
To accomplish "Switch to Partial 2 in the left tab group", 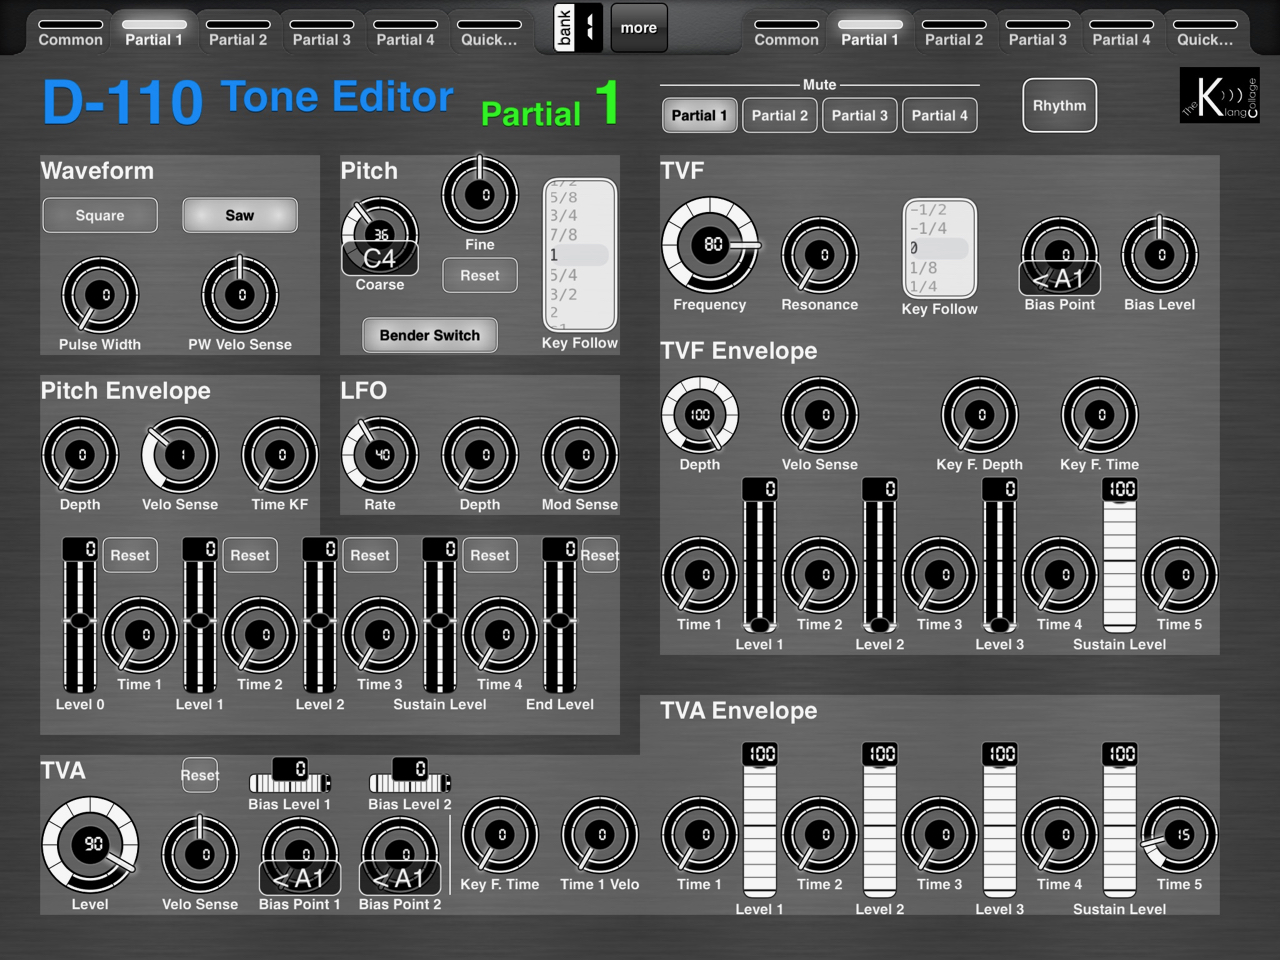I will pos(238,32).
